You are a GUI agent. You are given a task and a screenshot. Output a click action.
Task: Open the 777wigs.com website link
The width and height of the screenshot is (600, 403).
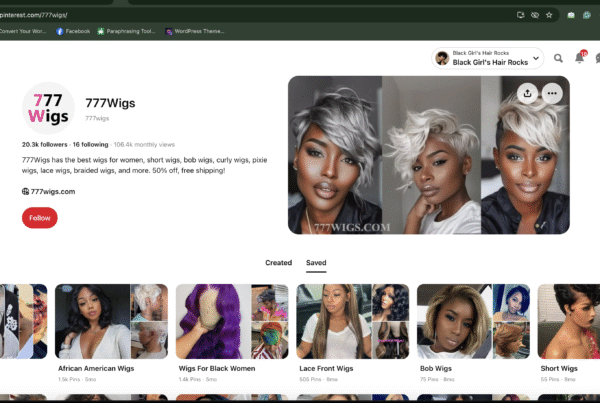click(x=53, y=191)
